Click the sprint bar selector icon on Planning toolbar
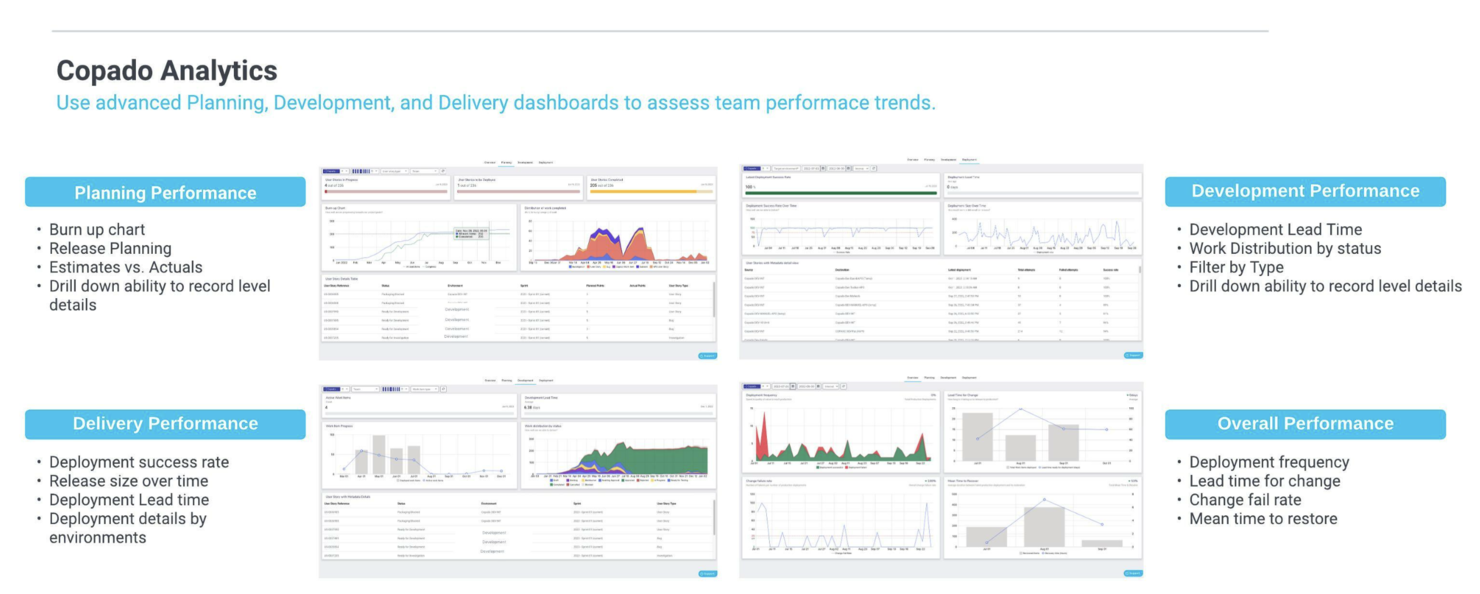The image size is (1480, 594). point(361,171)
